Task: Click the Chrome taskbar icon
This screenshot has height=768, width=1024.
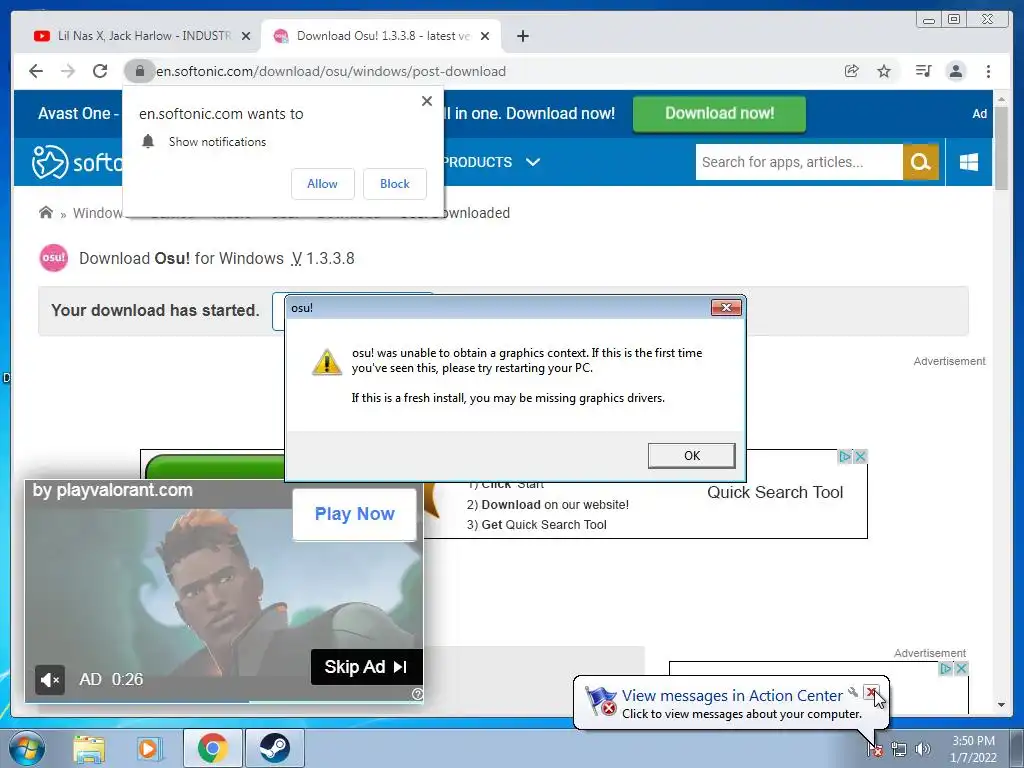Action: (x=213, y=748)
